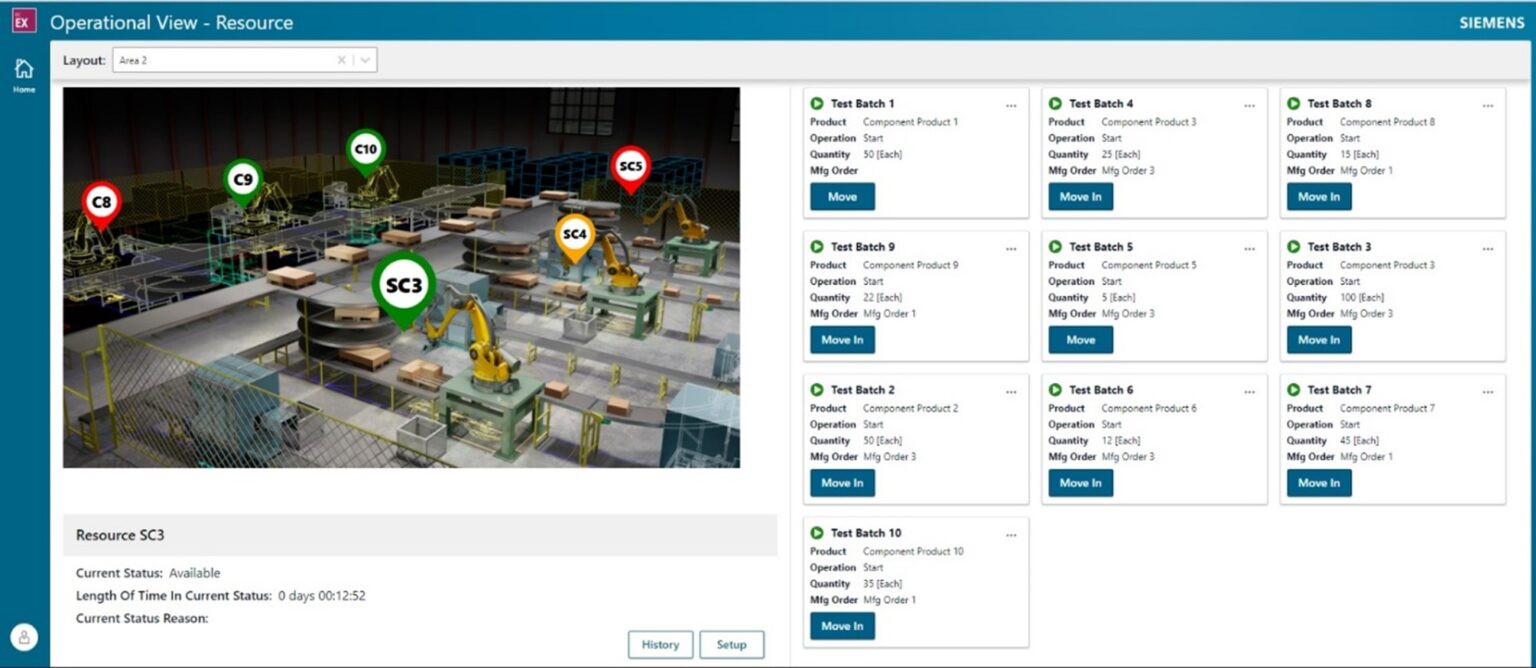Open the user profile icon bottom left
1536x668 pixels.
pyautogui.click(x=23, y=636)
